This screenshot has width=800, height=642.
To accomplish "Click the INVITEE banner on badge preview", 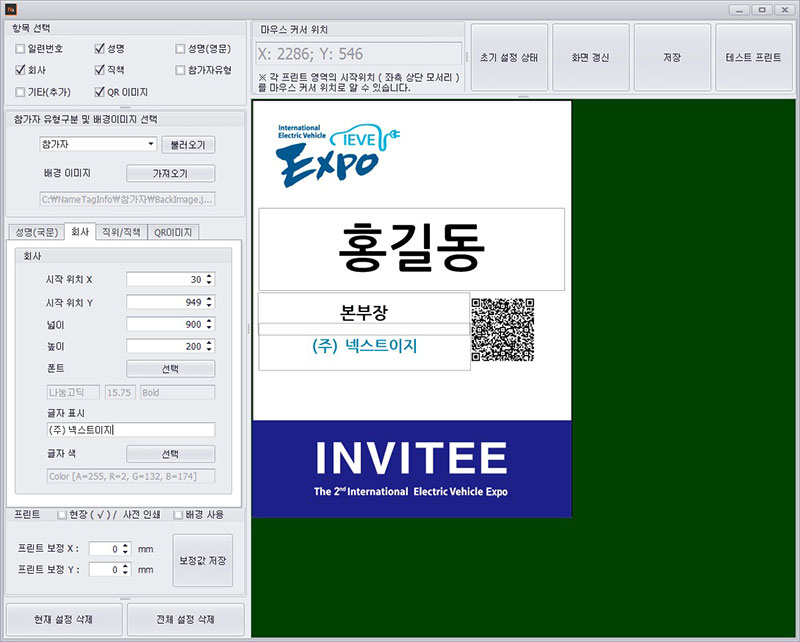I will tap(412, 468).
